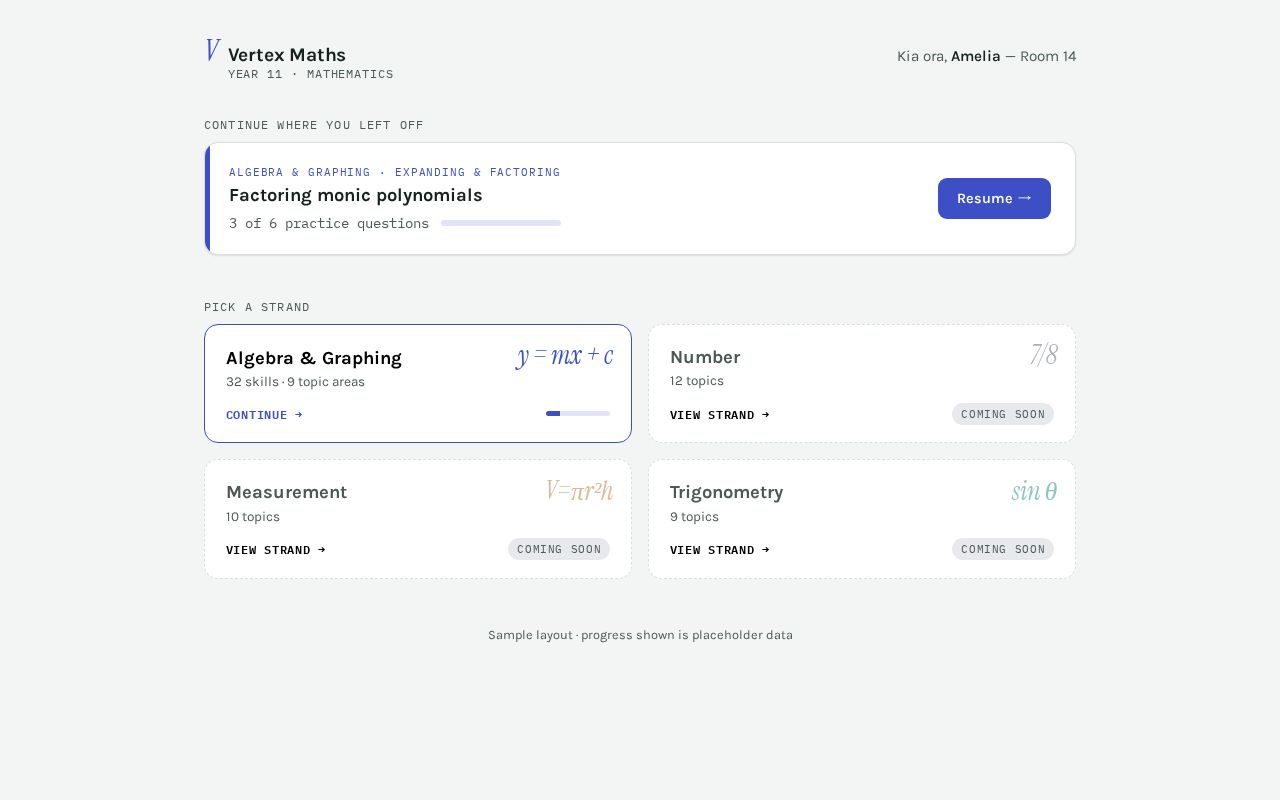Click the 32 skills · 9 topic areas text
Image resolution: width=1280 pixels, height=800 pixels.
[295, 382]
